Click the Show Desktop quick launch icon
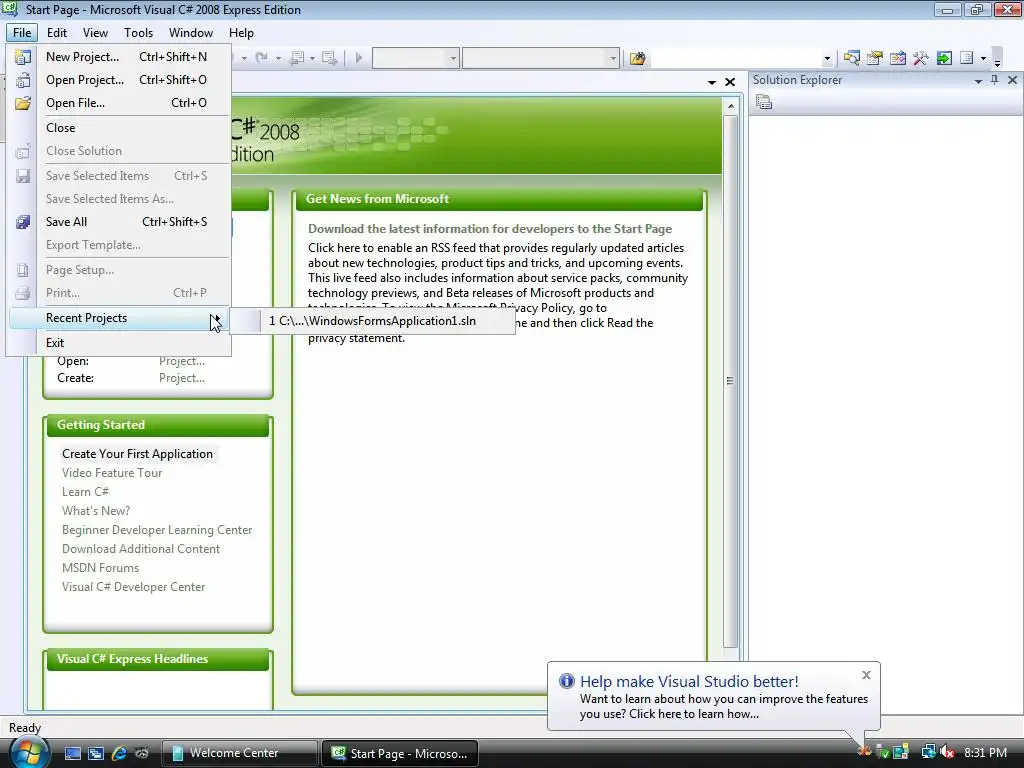This screenshot has width=1024, height=768. click(x=72, y=753)
